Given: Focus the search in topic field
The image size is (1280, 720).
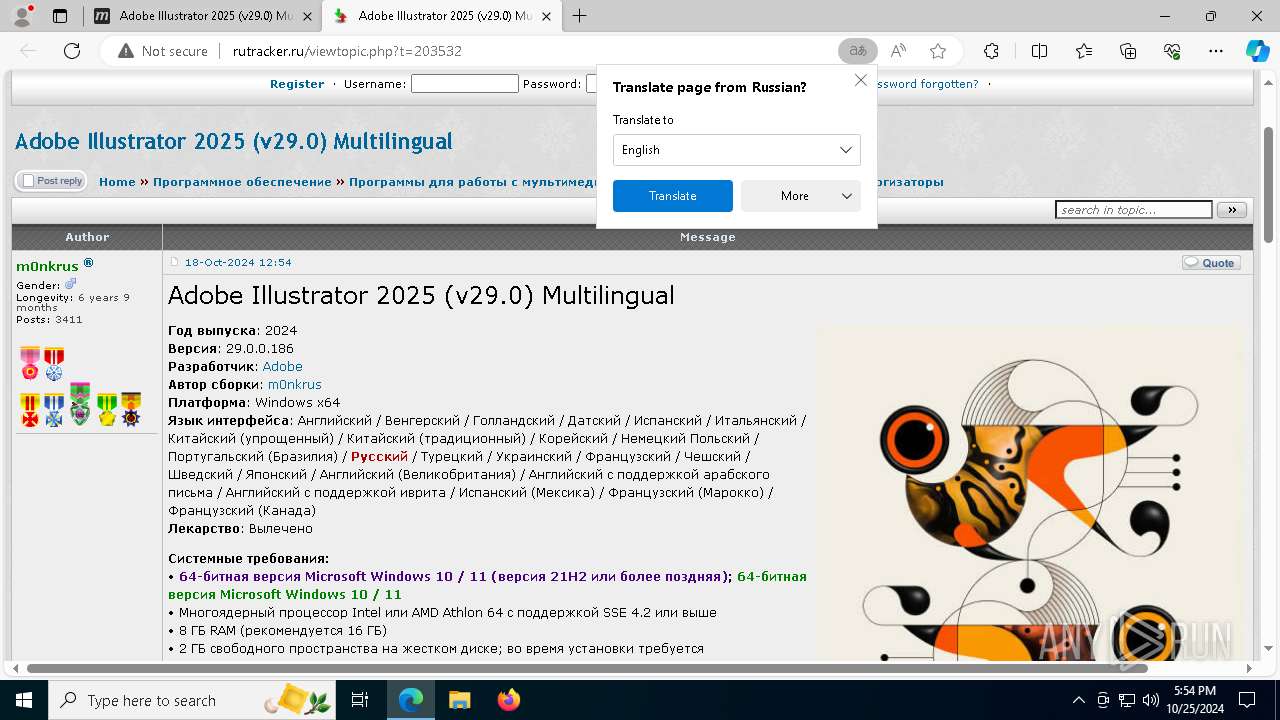Looking at the screenshot, I should pyautogui.click(x=1134, y=210).
